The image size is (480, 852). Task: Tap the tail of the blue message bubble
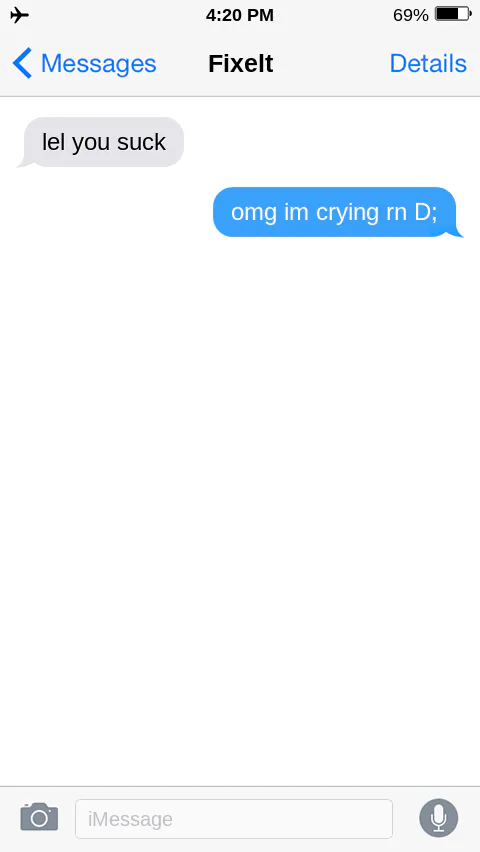(456, 232)
